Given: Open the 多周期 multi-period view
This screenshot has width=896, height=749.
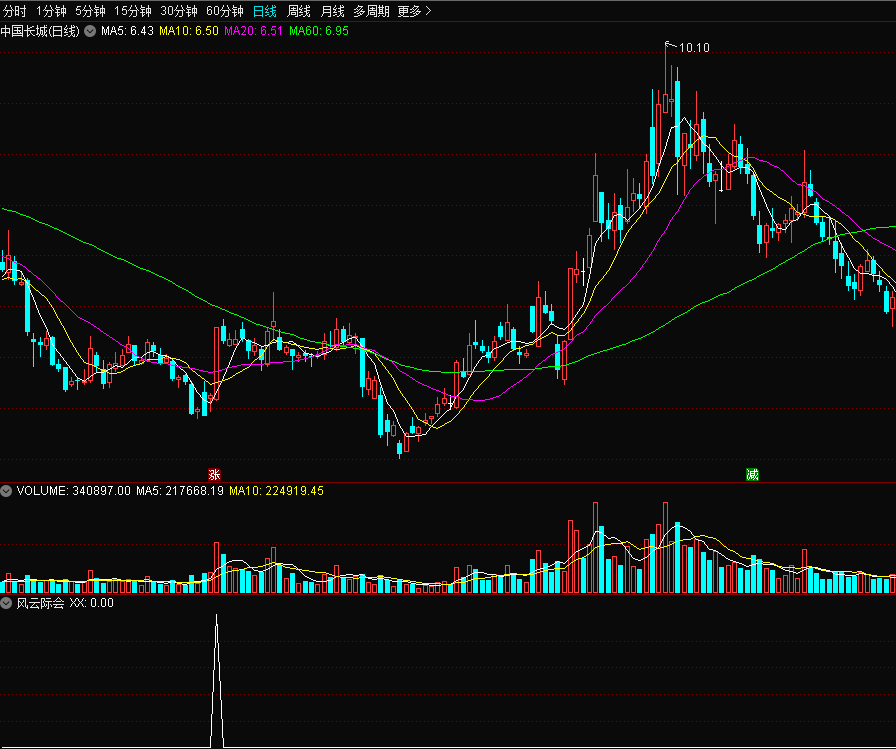Looking at the screenshot, I should 371,11.
